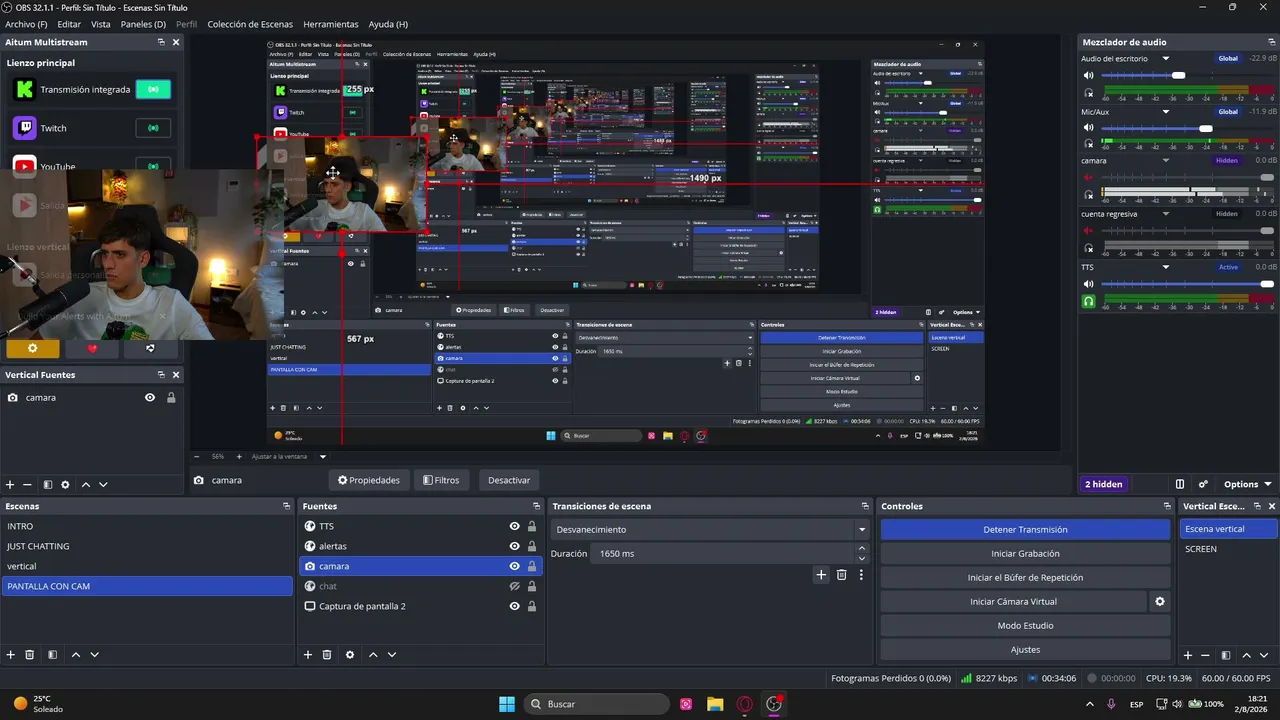Image resolution: width=1280 pixels, height=720 pixels.
Task: Toggle mixer layout icon beside 2 hidden
Action: 1180,484
